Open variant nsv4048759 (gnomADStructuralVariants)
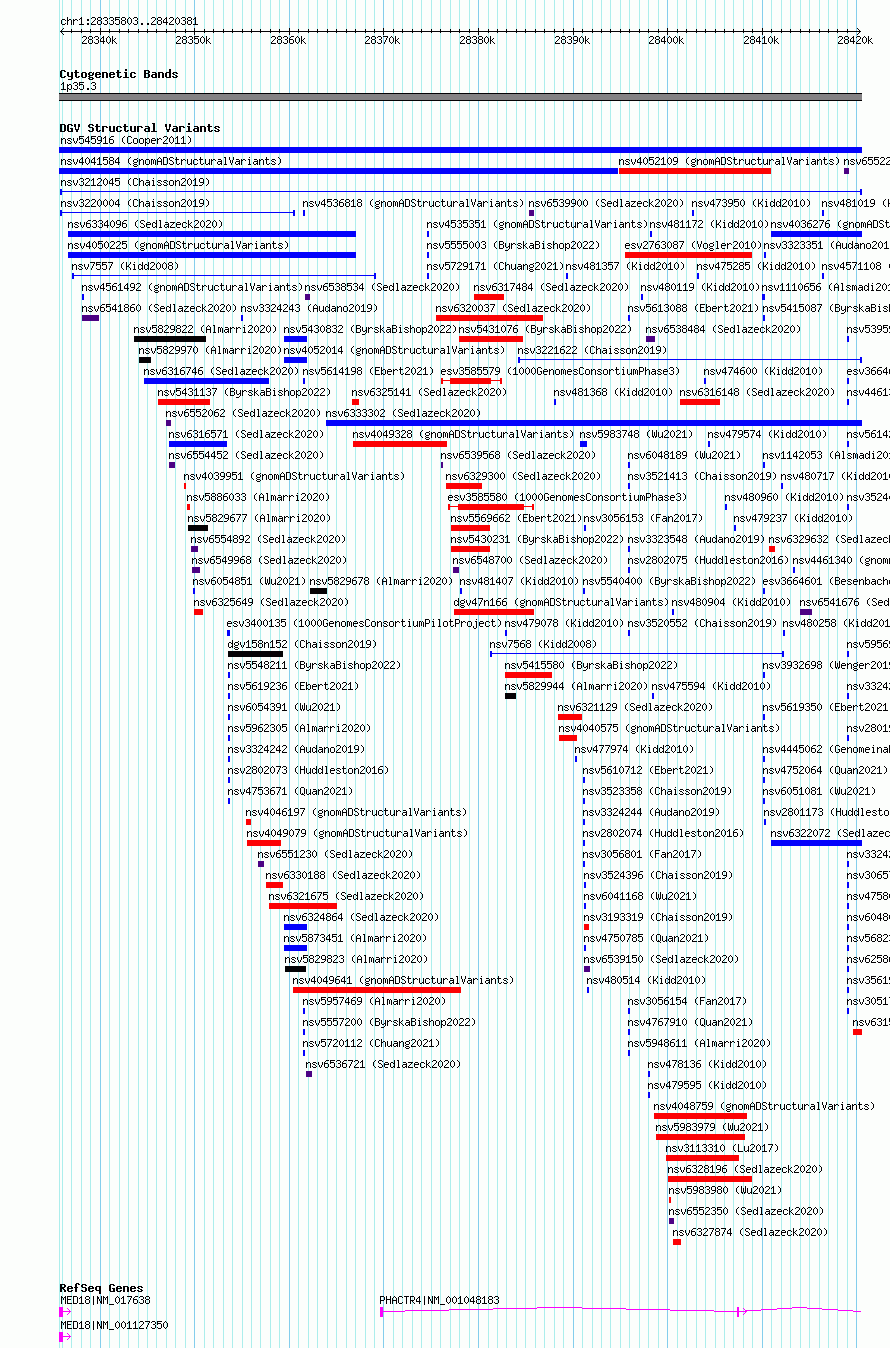The width and height of the screenshot is (890, 1348). click(765, 1106)
